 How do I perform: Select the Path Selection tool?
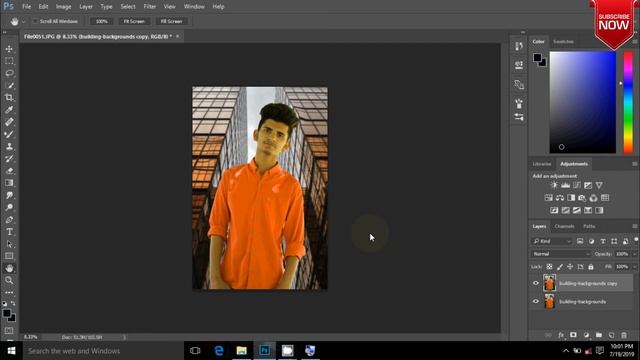[x=9, y=244]
